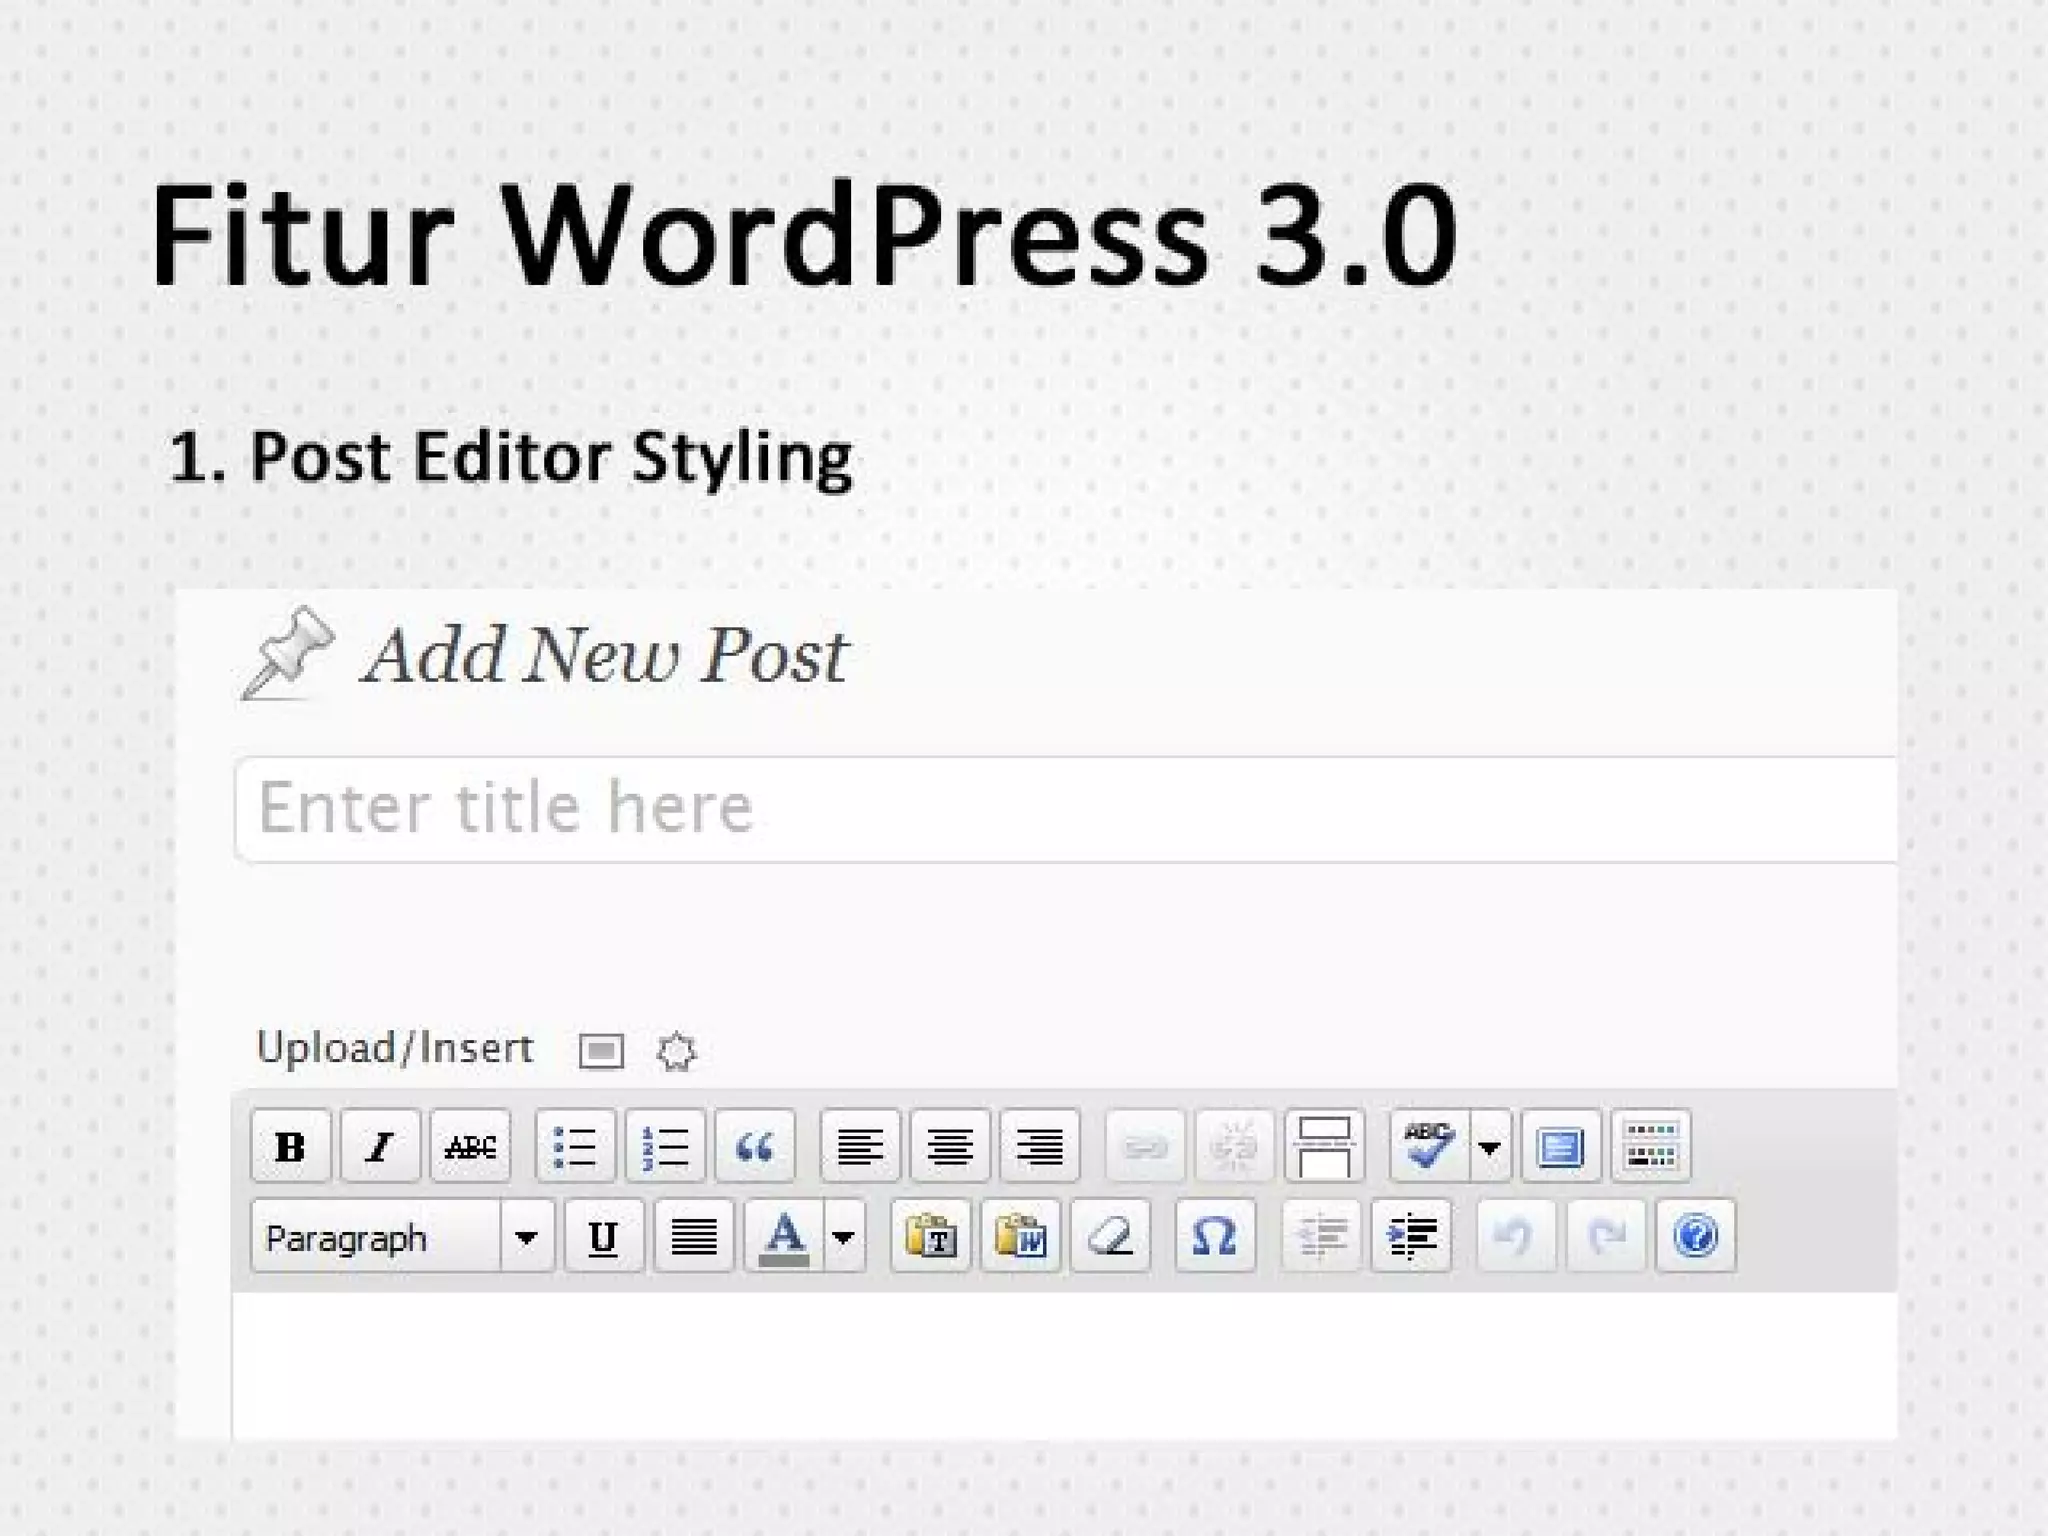2048x1536 pixels.
Task: Toggle italic formatting button
Action: tap(380, 1146)
